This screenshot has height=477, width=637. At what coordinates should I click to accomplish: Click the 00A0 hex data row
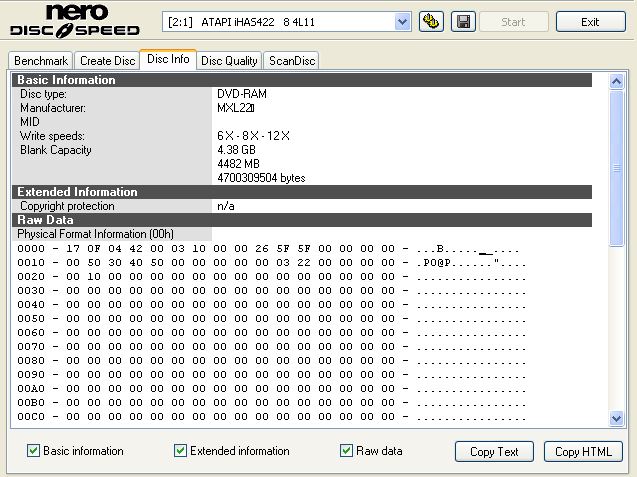[x=271, y=389]
